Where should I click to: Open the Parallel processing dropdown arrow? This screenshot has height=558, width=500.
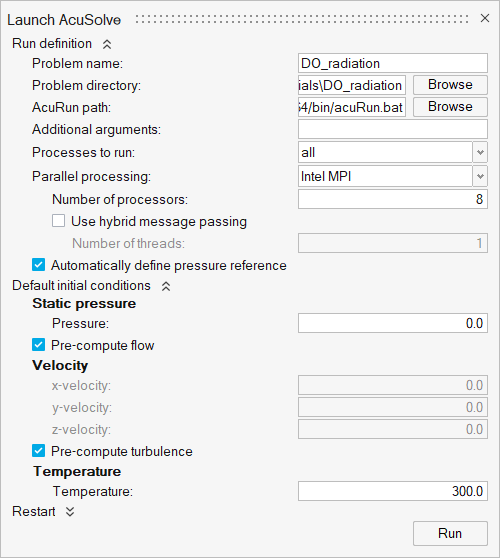point(480,176)
